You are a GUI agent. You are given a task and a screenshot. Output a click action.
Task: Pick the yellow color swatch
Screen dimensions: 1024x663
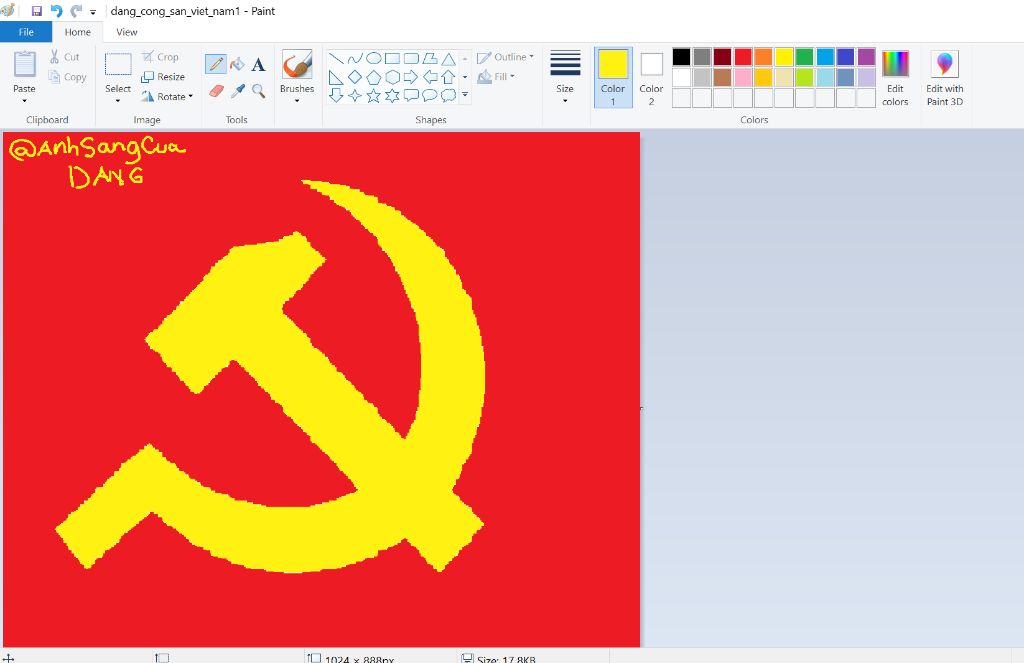coord(784,57)
